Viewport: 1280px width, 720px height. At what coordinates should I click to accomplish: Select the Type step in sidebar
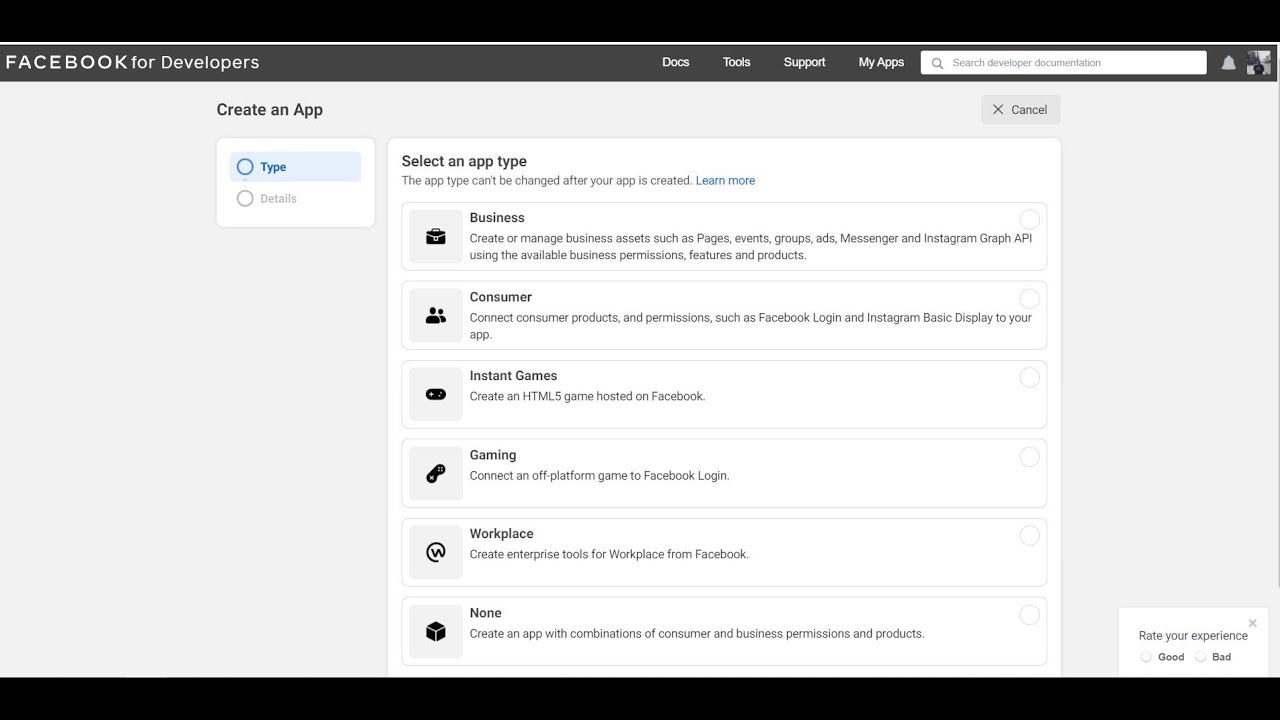[x=295, y=167]
